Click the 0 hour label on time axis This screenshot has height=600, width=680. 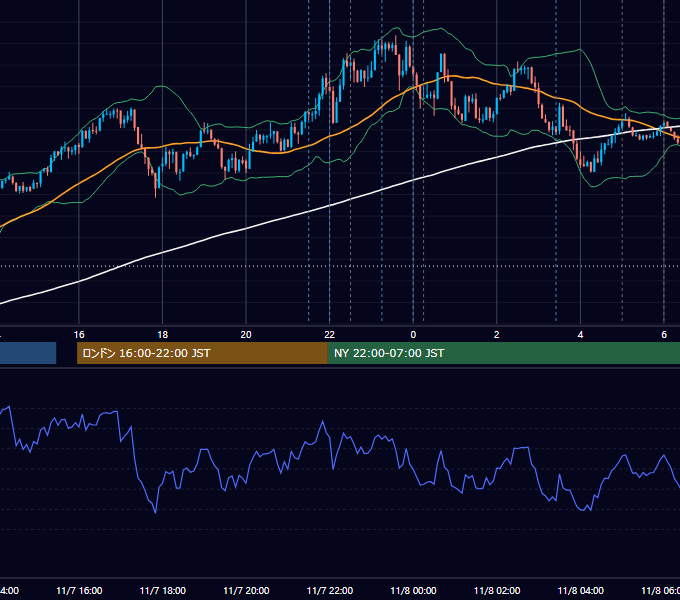413,335
